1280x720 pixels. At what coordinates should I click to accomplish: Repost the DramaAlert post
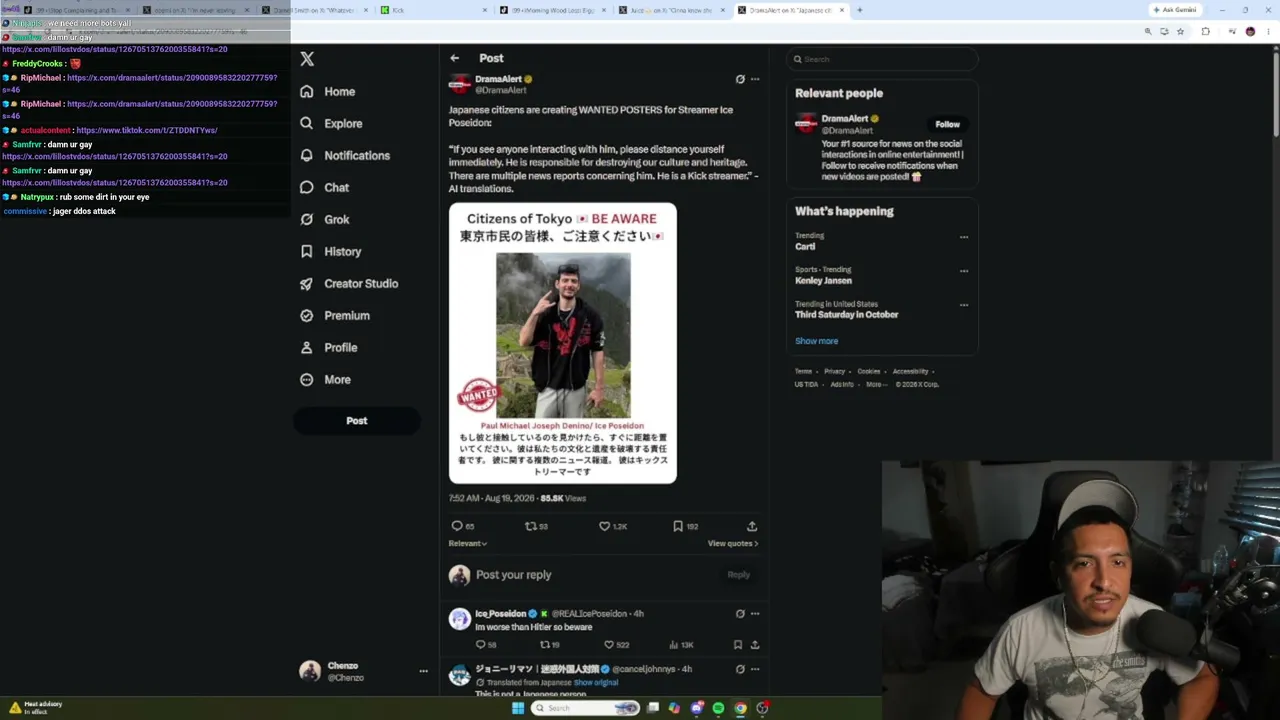point(531,526)
